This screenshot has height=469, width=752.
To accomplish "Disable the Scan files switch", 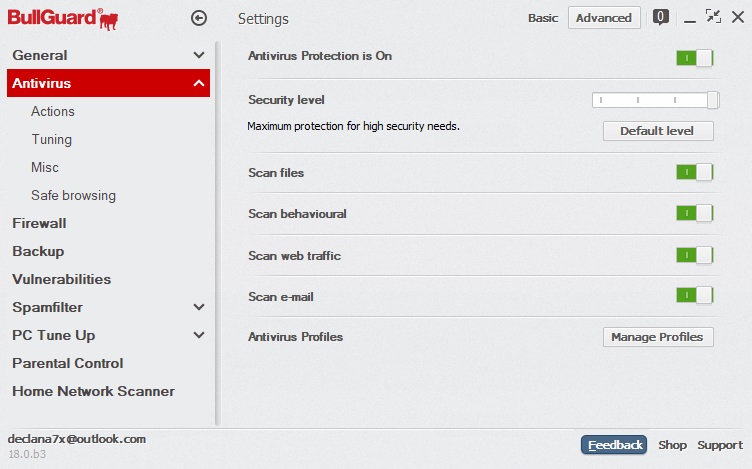I will click(694, 172).
